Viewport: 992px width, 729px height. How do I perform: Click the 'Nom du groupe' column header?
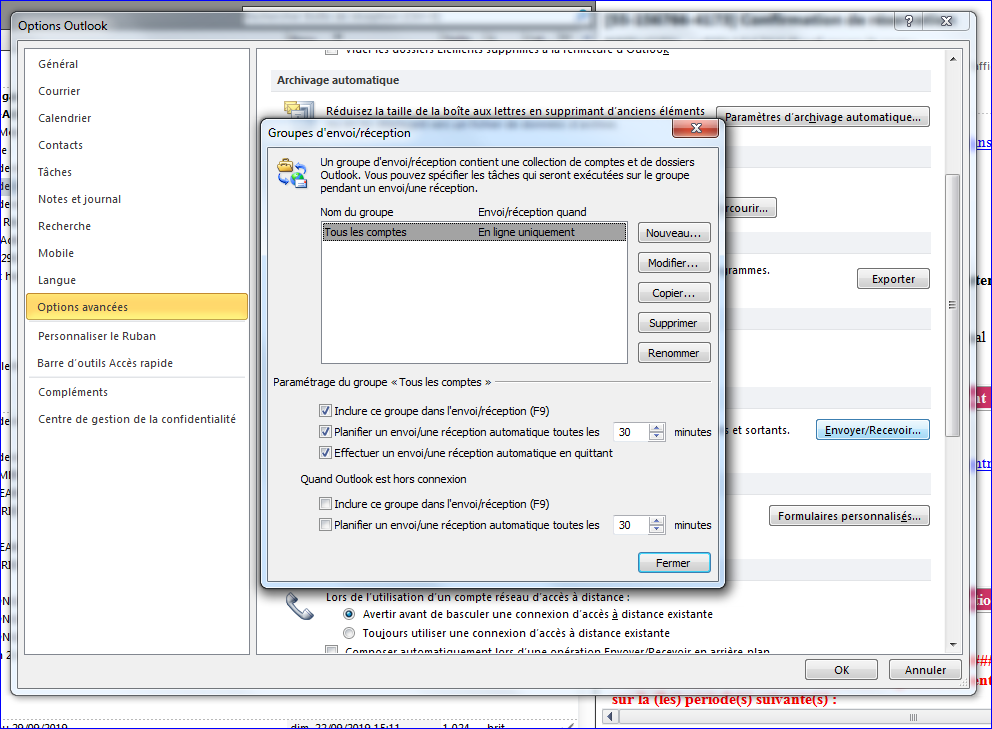click(357, 212)
